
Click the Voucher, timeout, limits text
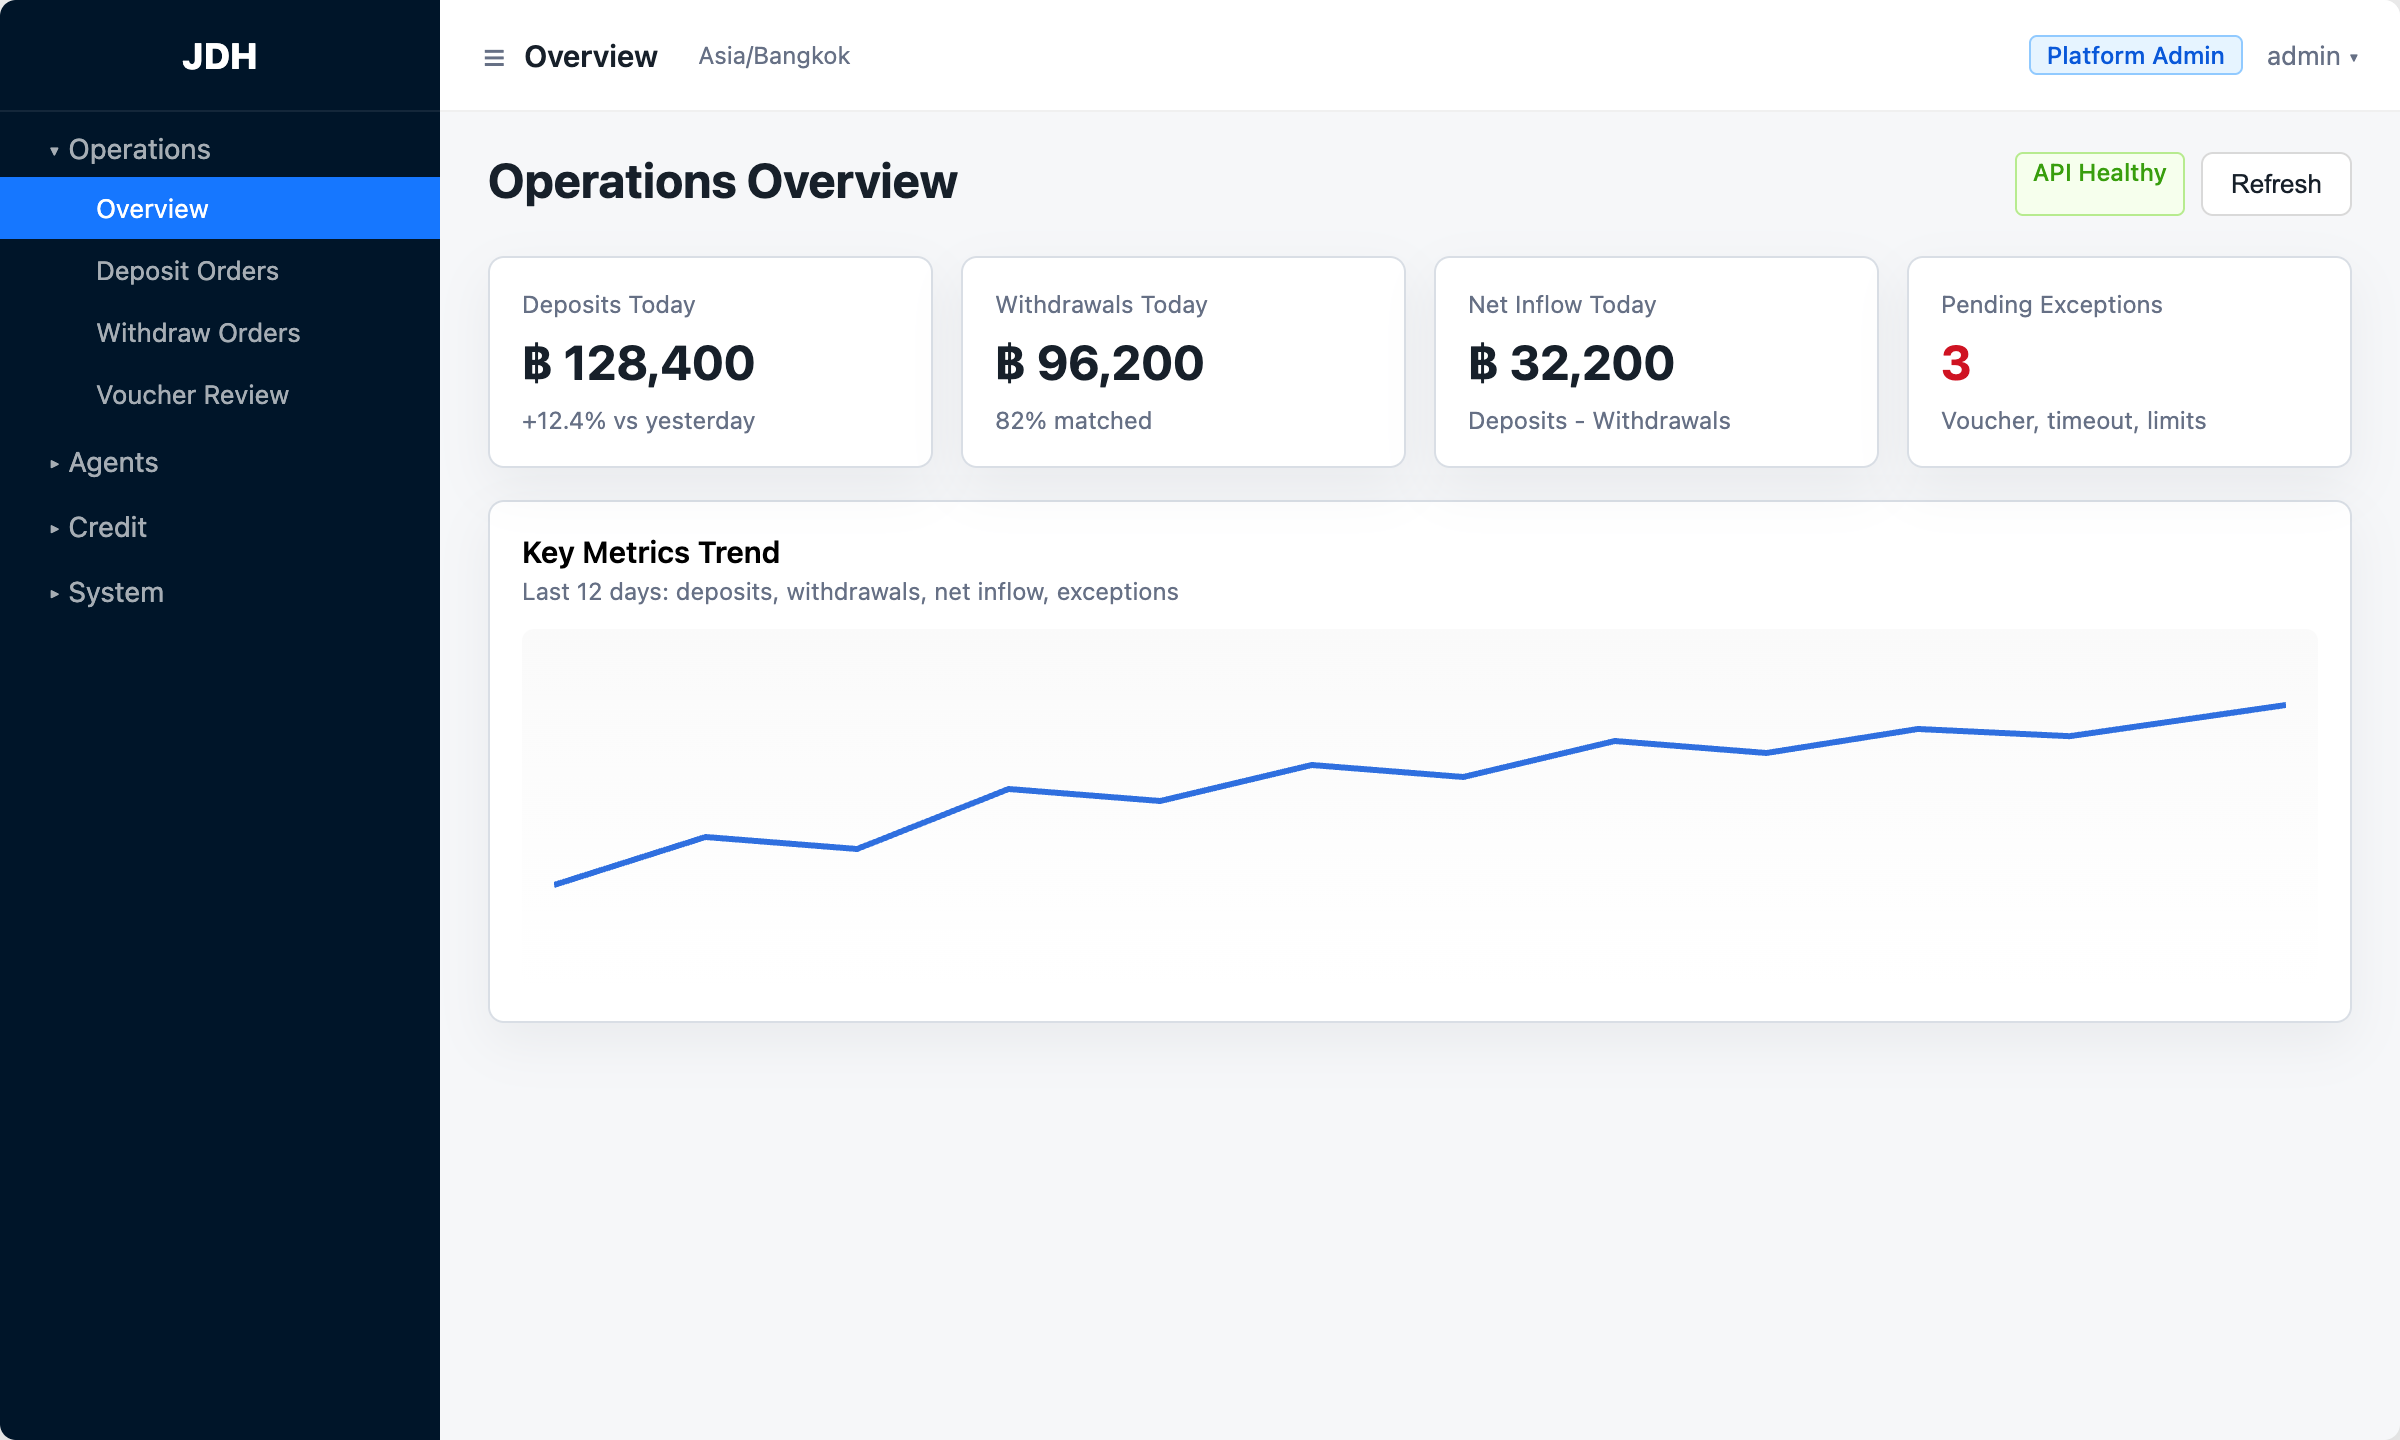click(2073, 420)
